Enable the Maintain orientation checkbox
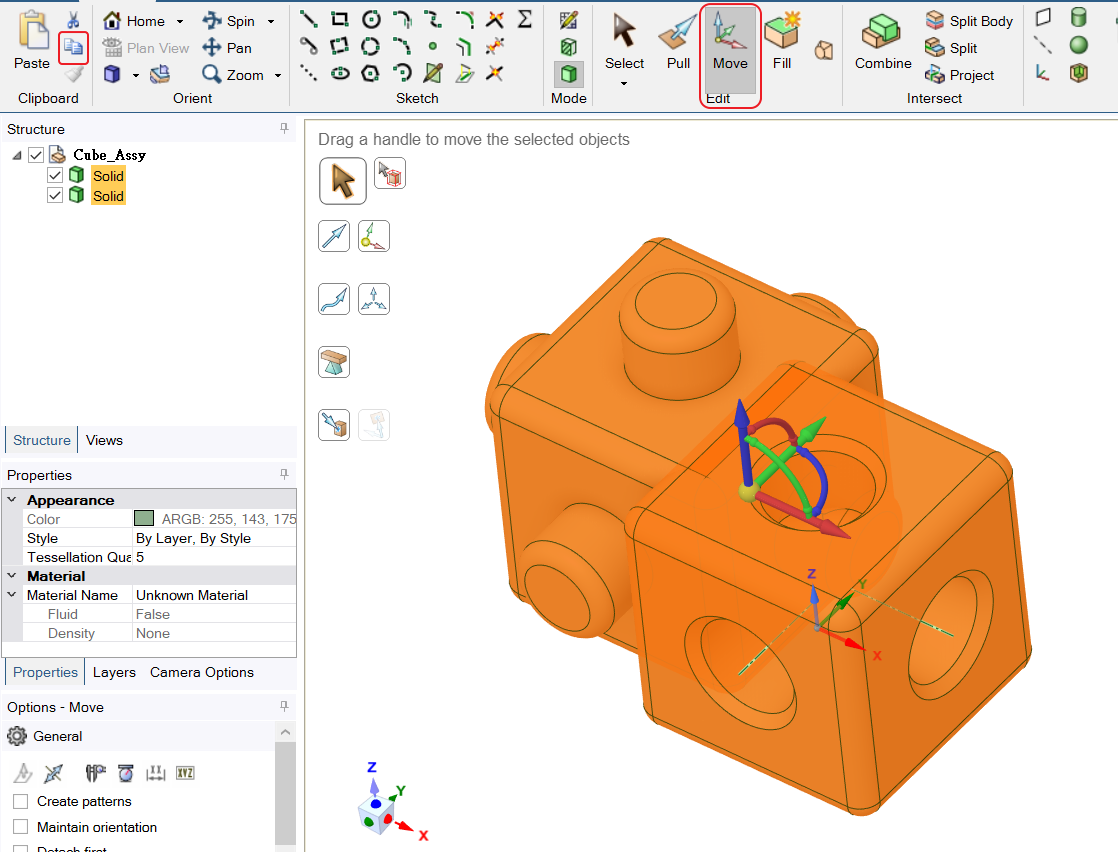This screenshot has width=1118, height=852. pos(21,827)
